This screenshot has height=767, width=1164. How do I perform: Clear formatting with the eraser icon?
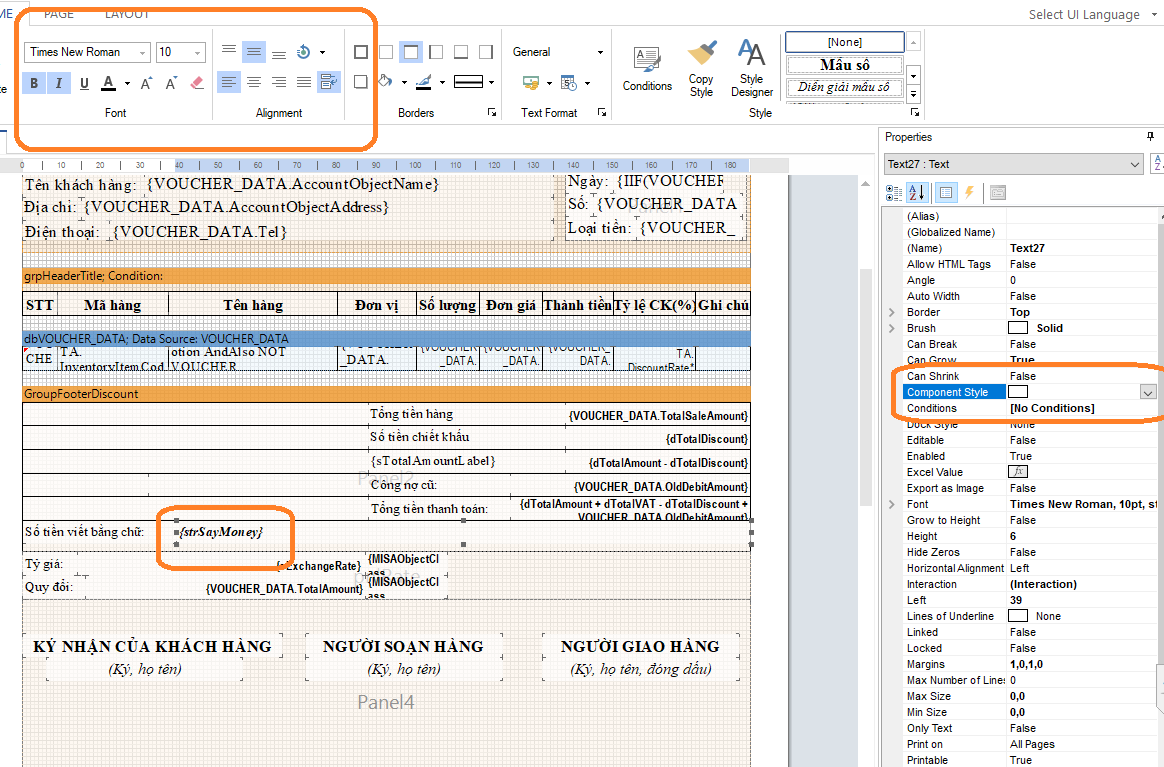coord(197,83)
